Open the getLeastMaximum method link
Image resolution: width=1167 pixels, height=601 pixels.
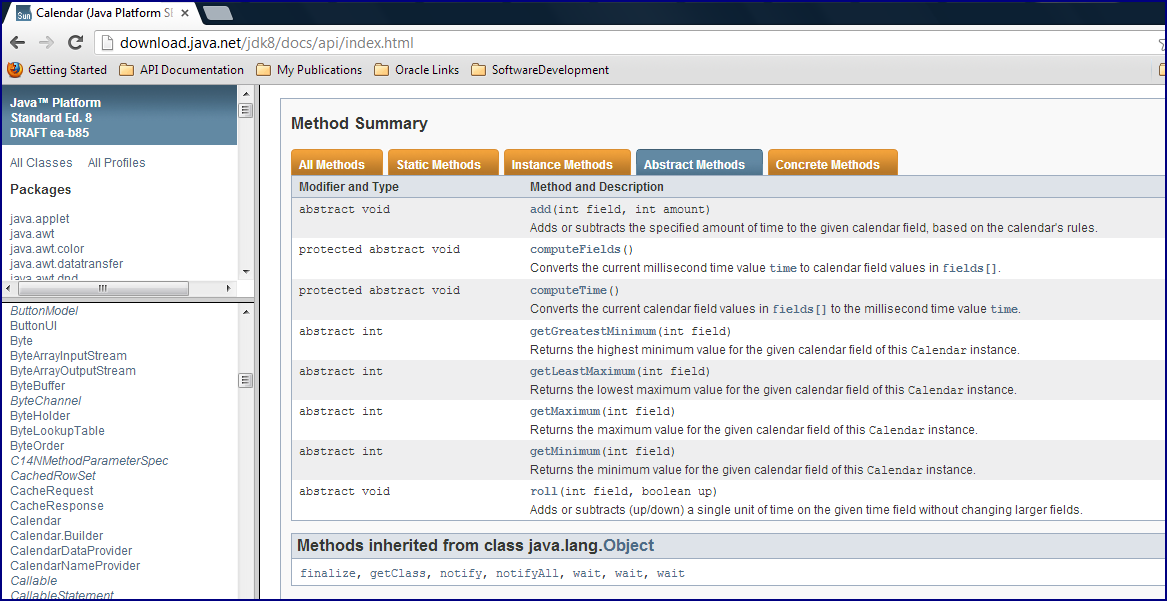(583, 370)
